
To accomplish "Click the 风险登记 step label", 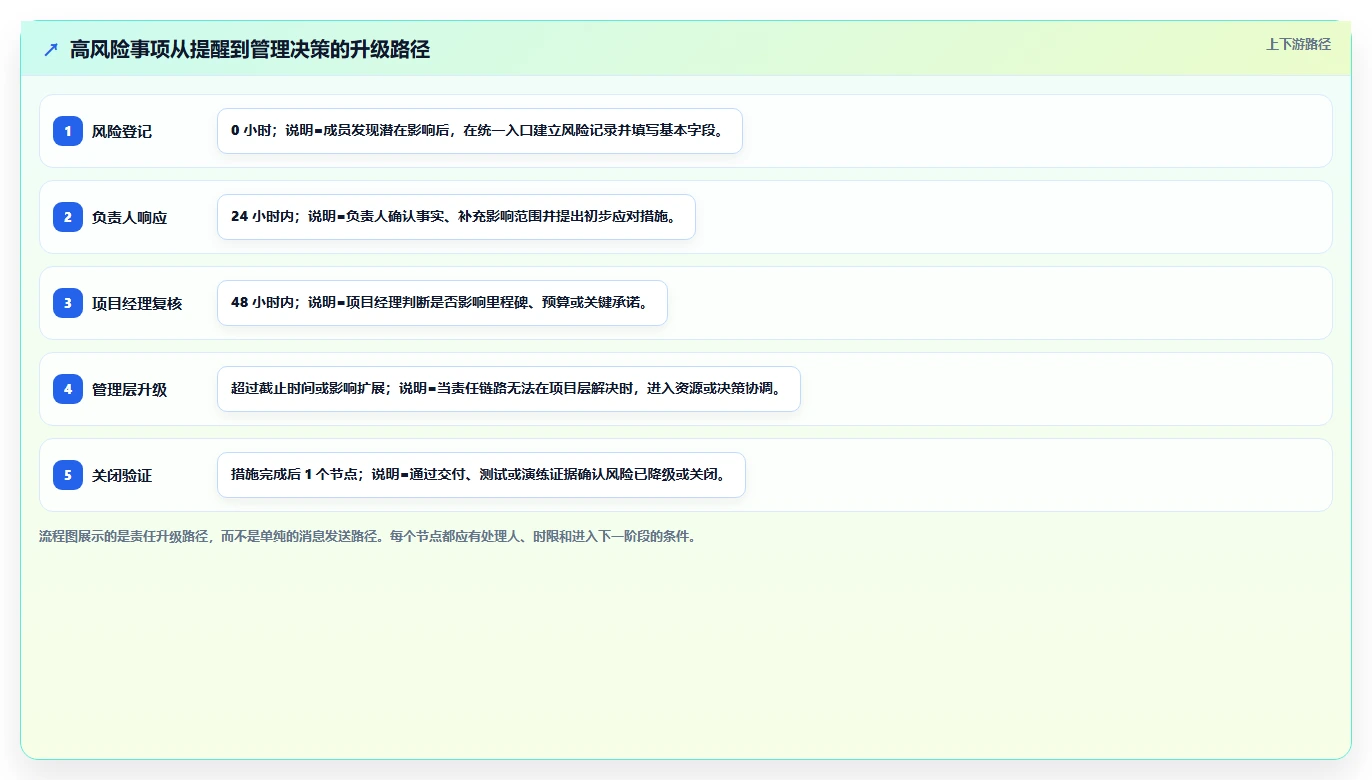I will click(x=122, y=131).
